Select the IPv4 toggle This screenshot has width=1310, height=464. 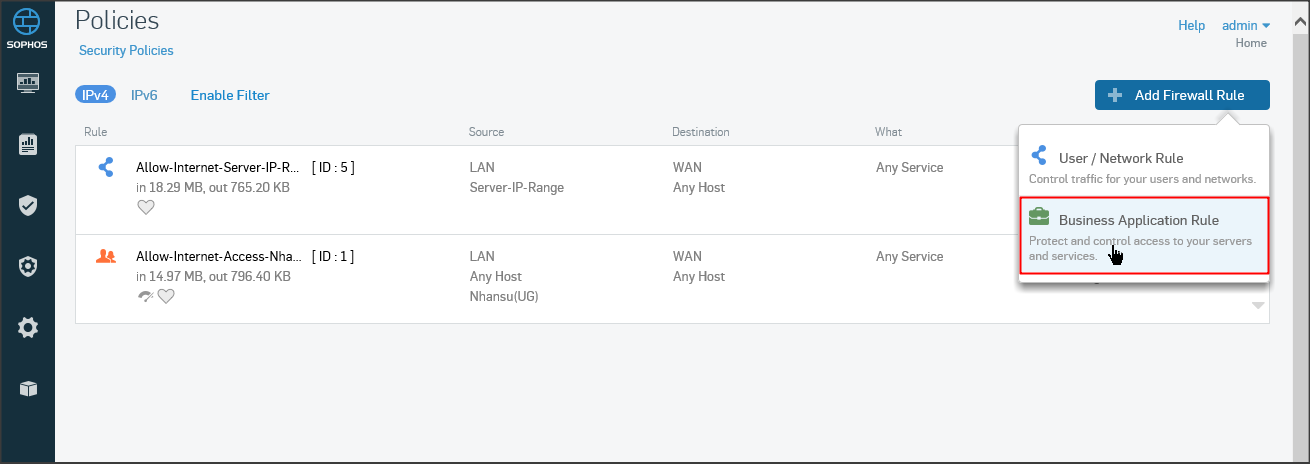(x=95, y=95)
